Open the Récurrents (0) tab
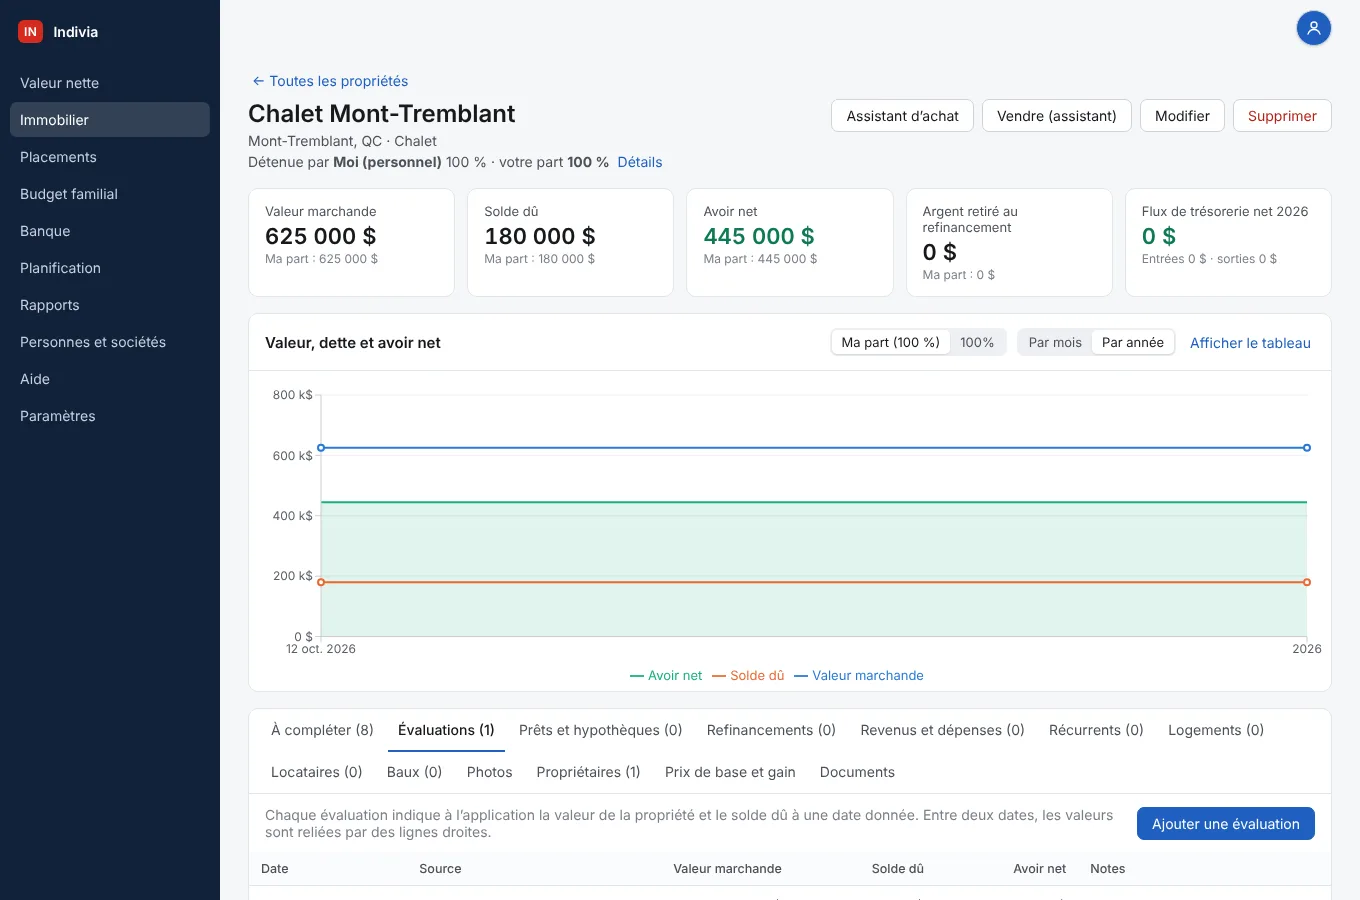Screen dimensions: 1360x900 pyautogui.click(x=1096, y=730)
